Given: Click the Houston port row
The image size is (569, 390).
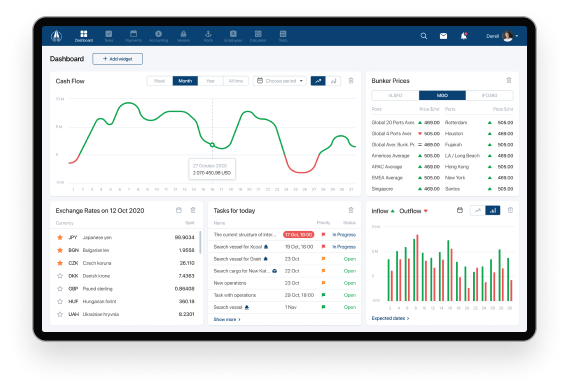Looking at the screenshot, I should (479, 134).
